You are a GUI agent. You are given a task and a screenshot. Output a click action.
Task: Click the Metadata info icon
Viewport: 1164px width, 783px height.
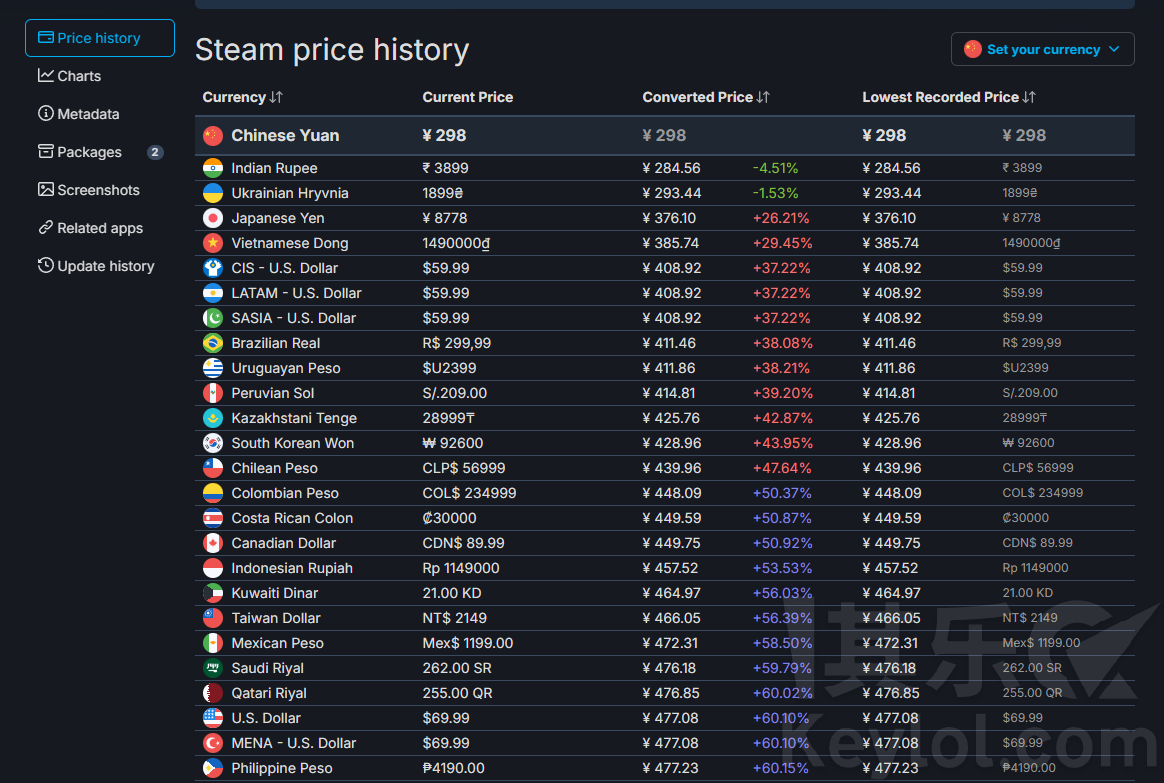(x=46, y=114)
